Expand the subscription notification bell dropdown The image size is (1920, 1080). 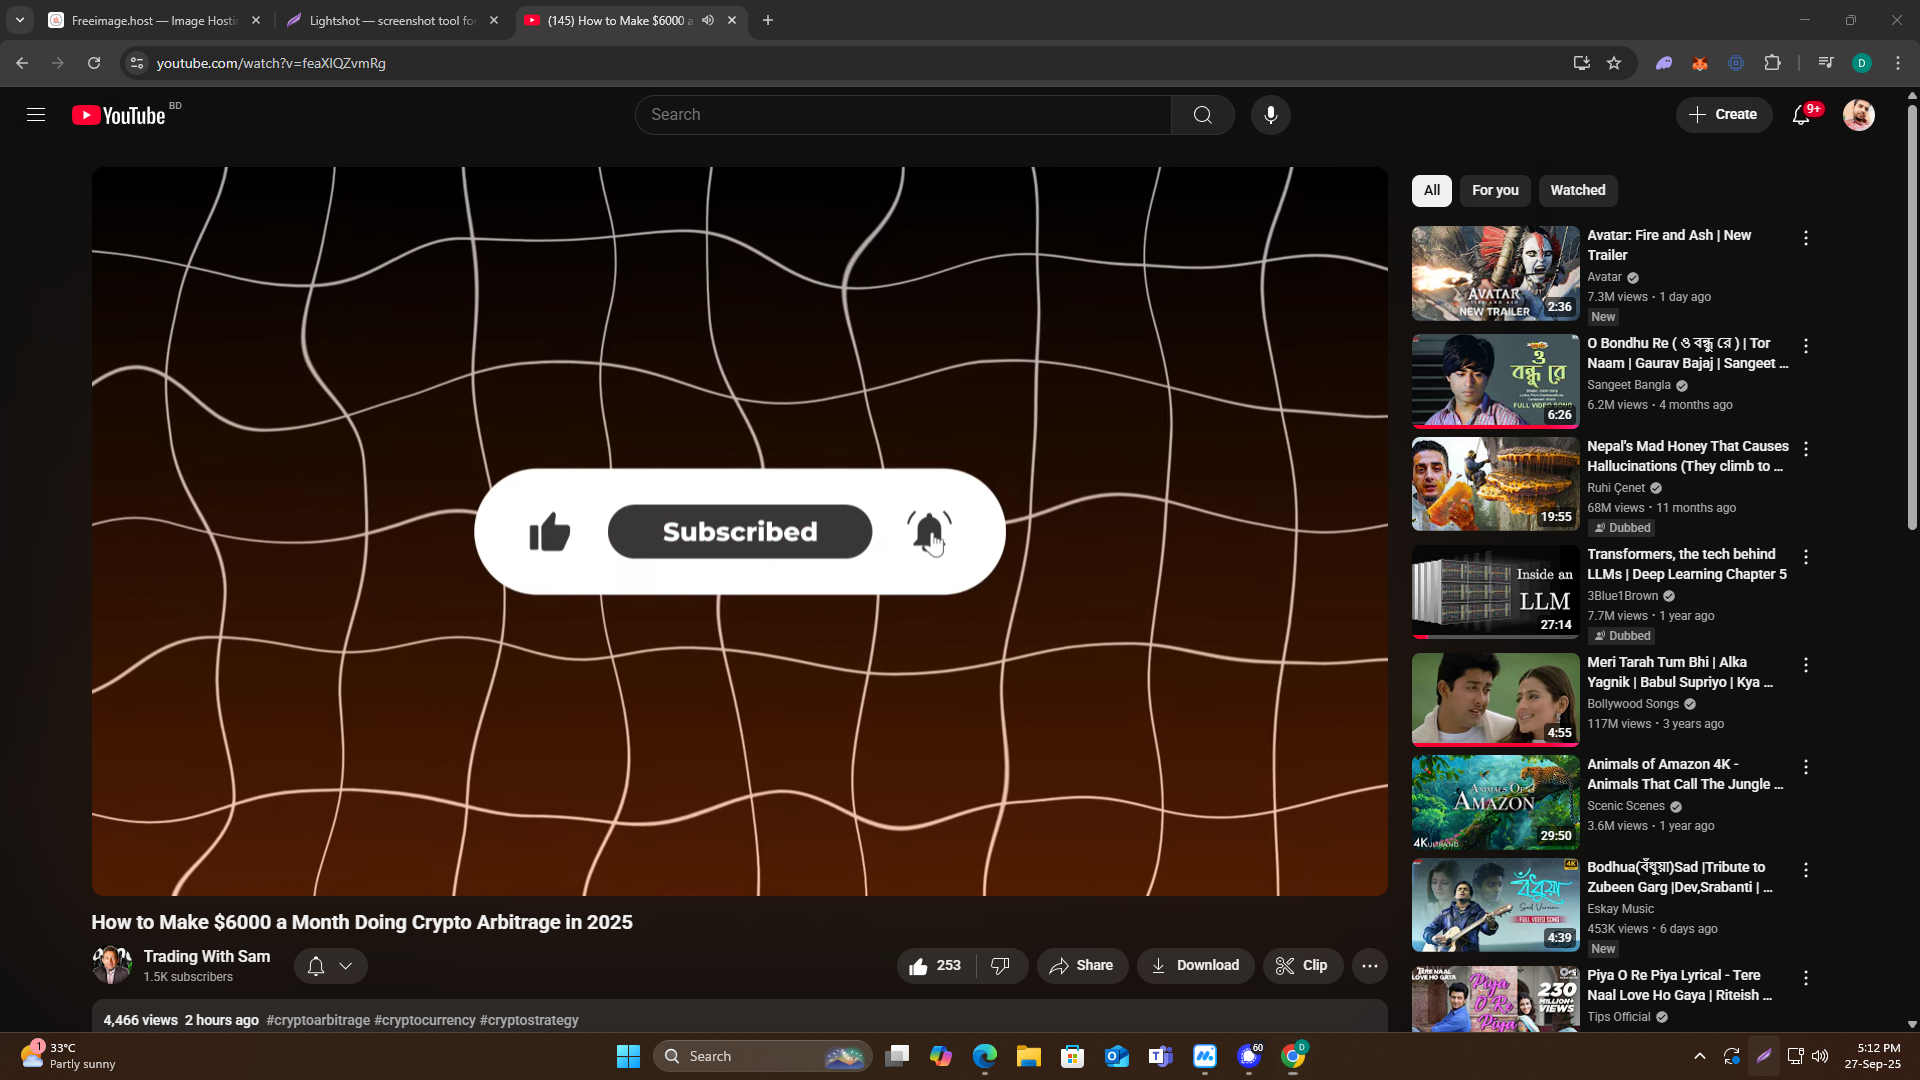(x=331, y=966)
